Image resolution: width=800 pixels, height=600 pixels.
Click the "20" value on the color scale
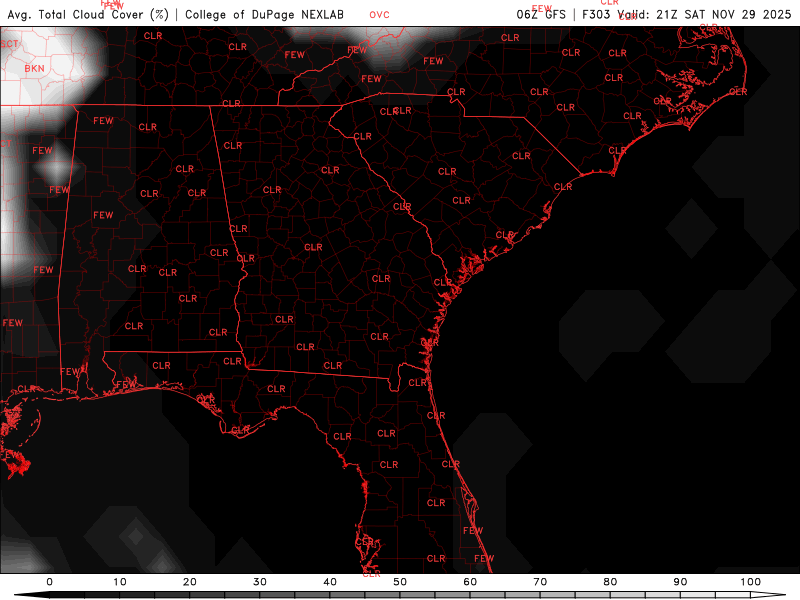point(190,582)
